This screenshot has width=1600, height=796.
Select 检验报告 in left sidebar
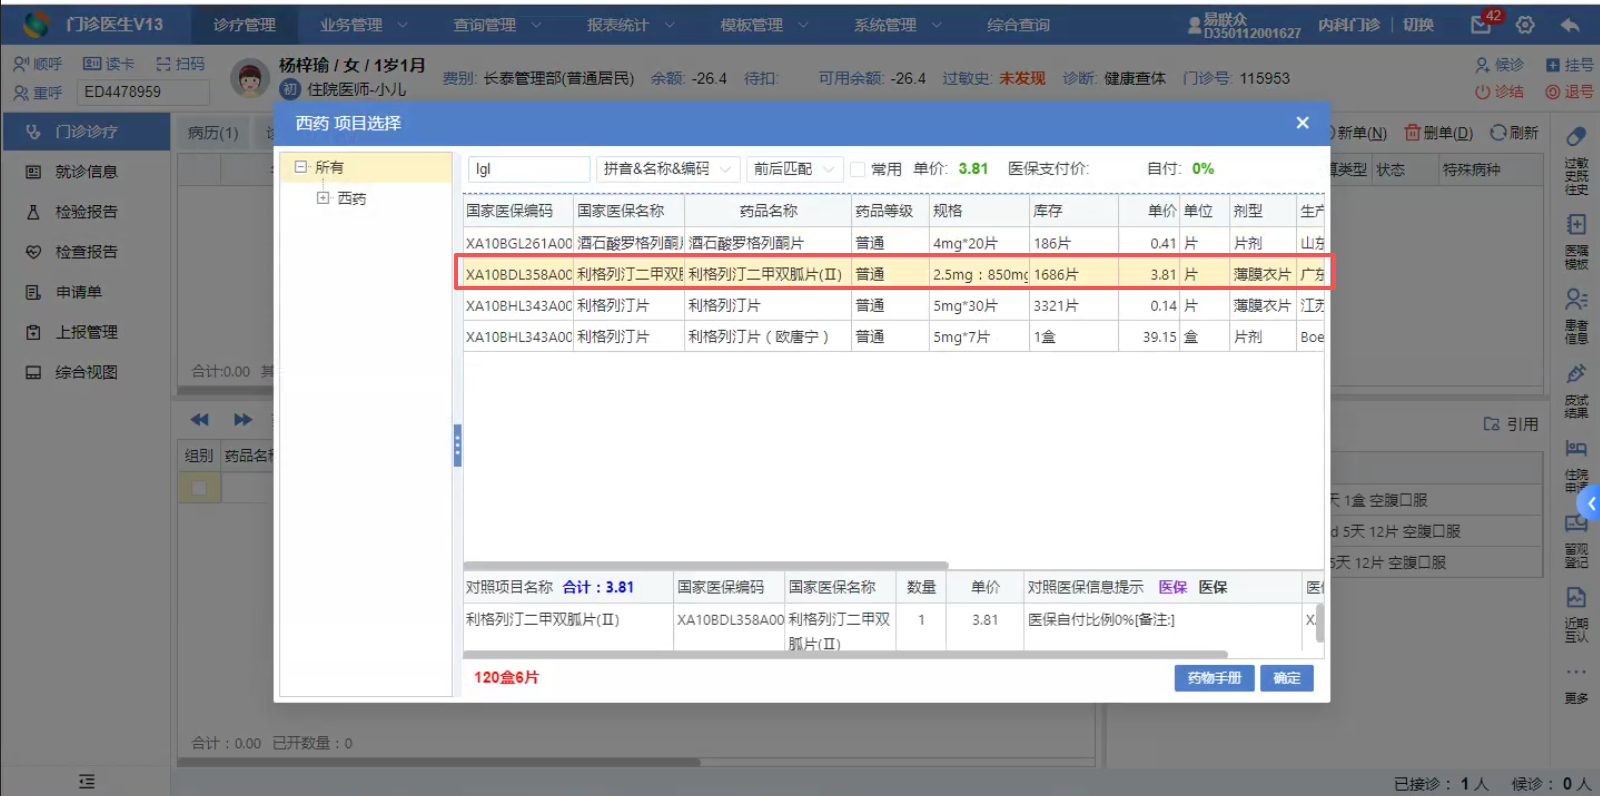(86, 212)
